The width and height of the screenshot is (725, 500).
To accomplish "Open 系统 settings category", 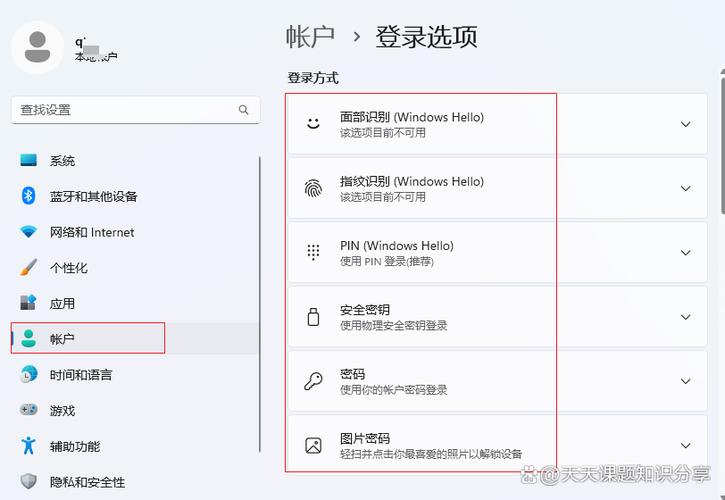I will [135, 160].
